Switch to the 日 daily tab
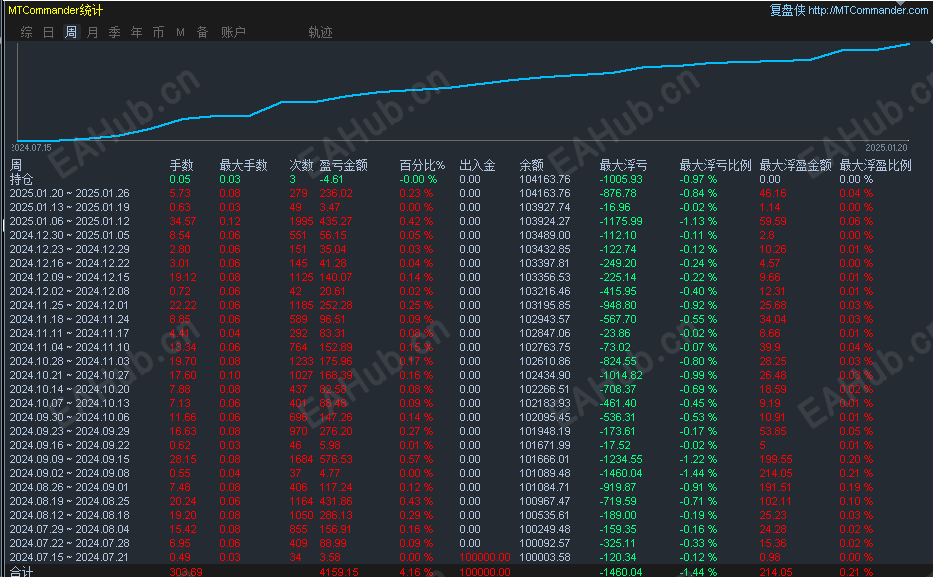 tap(49, 32)
